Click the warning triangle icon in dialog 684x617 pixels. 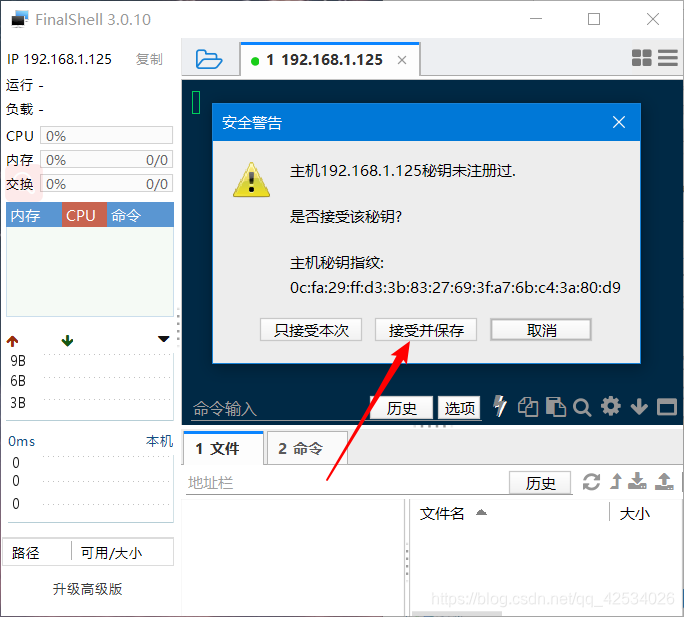(251, 180)
